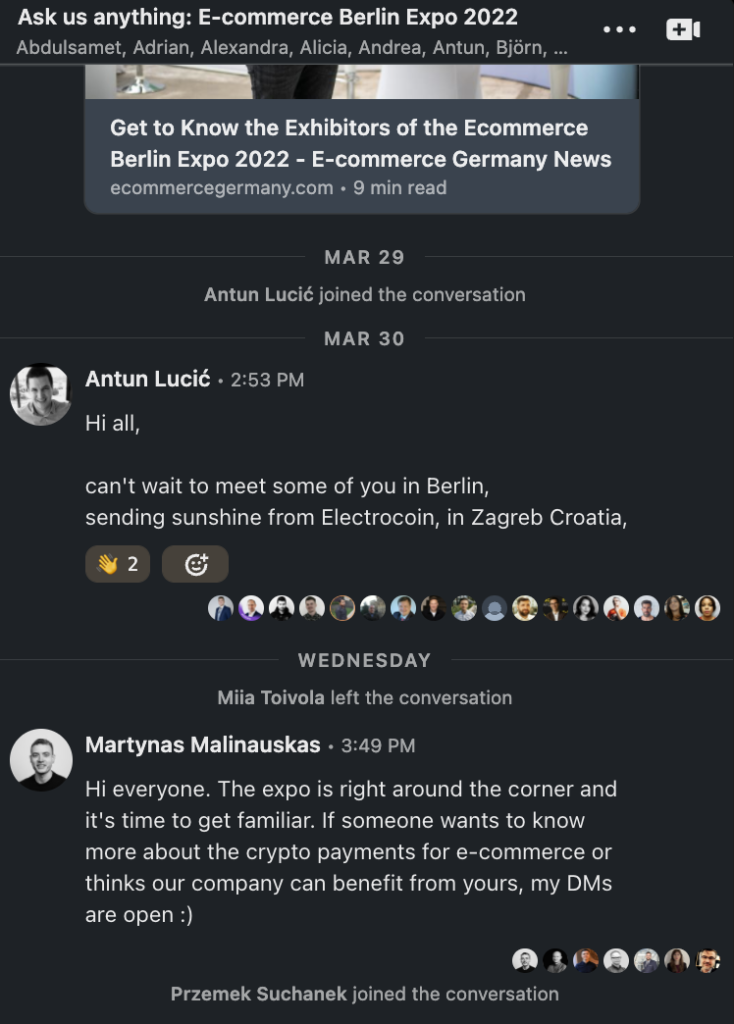Click Antun Lucić's name in the joined notification
Viewport: 734px width, 1024px height.
[x=260, y=294]
